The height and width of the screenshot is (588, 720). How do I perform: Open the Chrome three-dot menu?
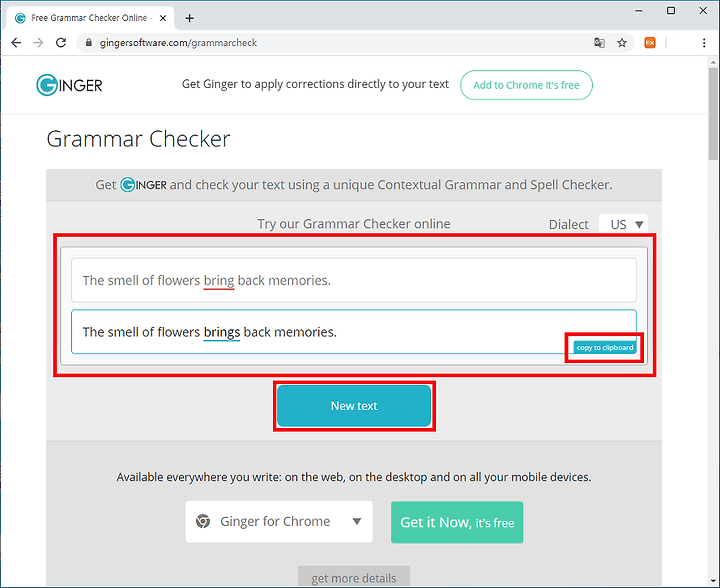pyautogui.click(x=704, y=43)
